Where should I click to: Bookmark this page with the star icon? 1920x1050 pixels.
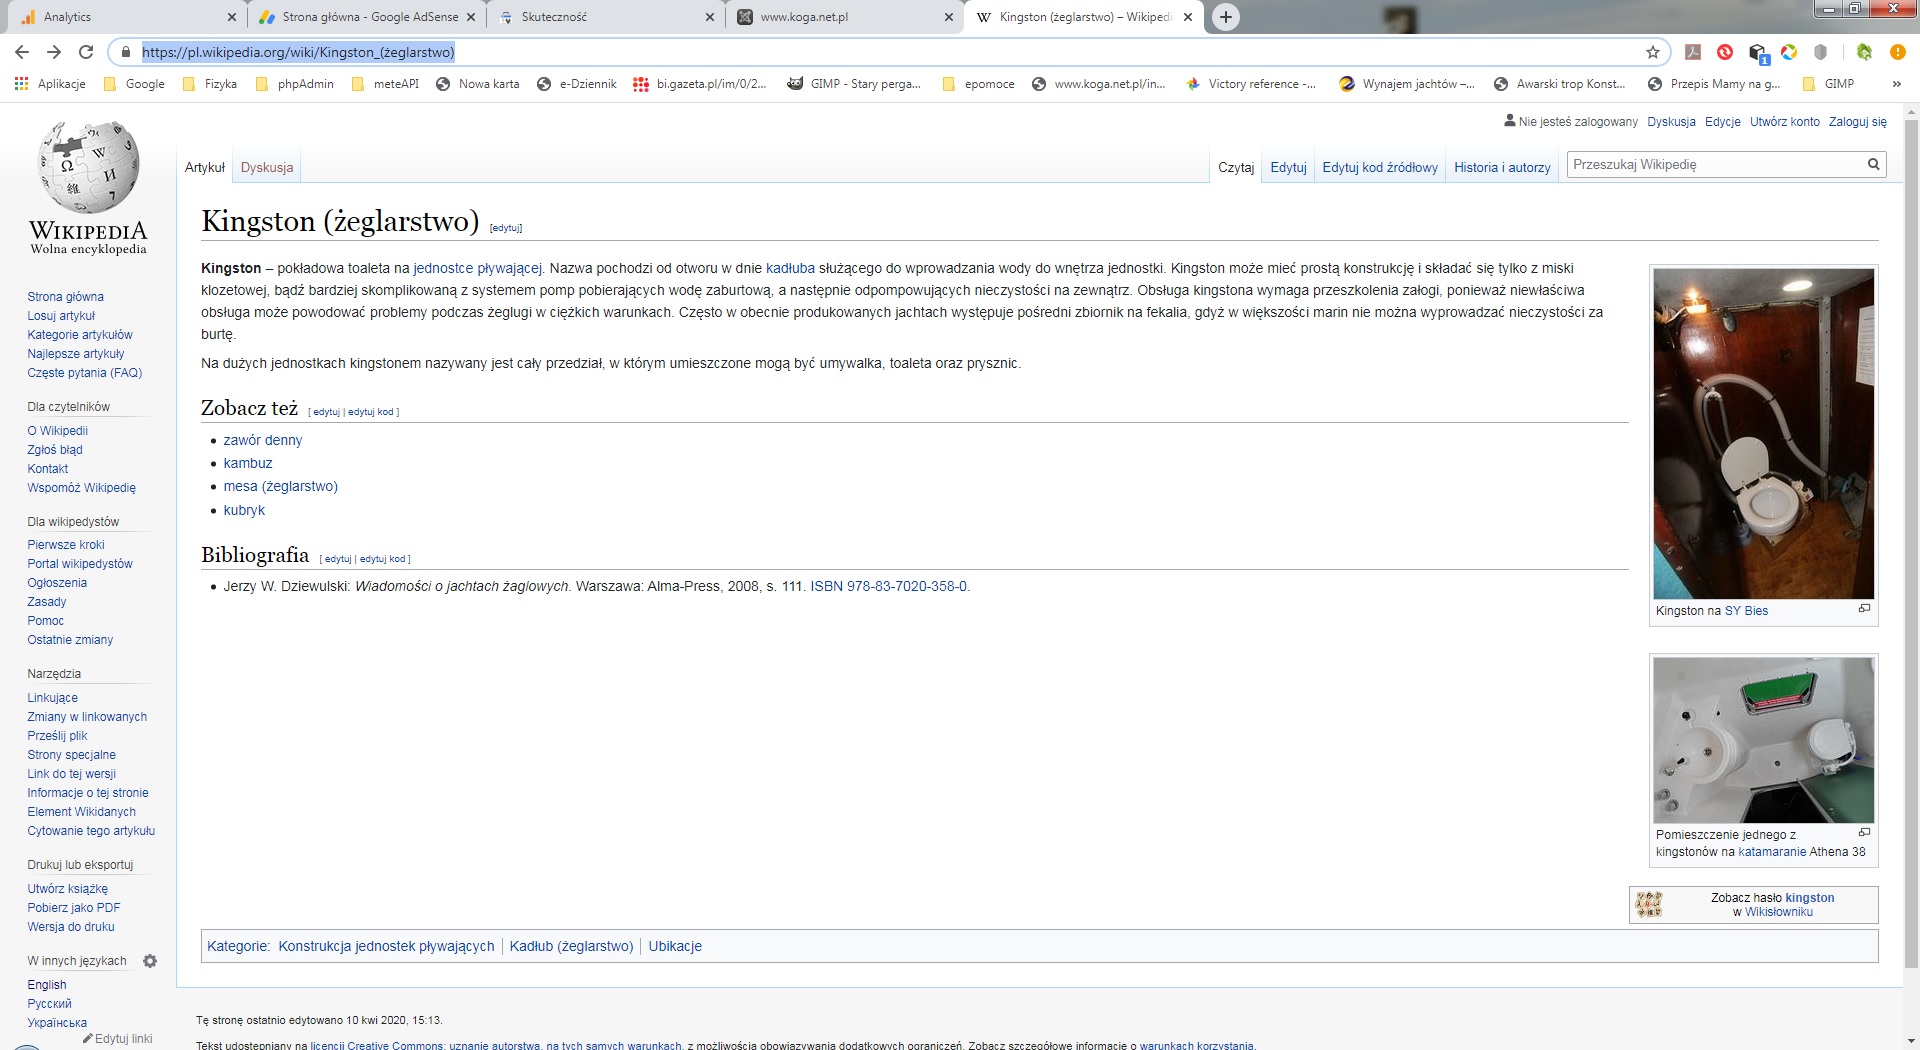coord(1652,52)
